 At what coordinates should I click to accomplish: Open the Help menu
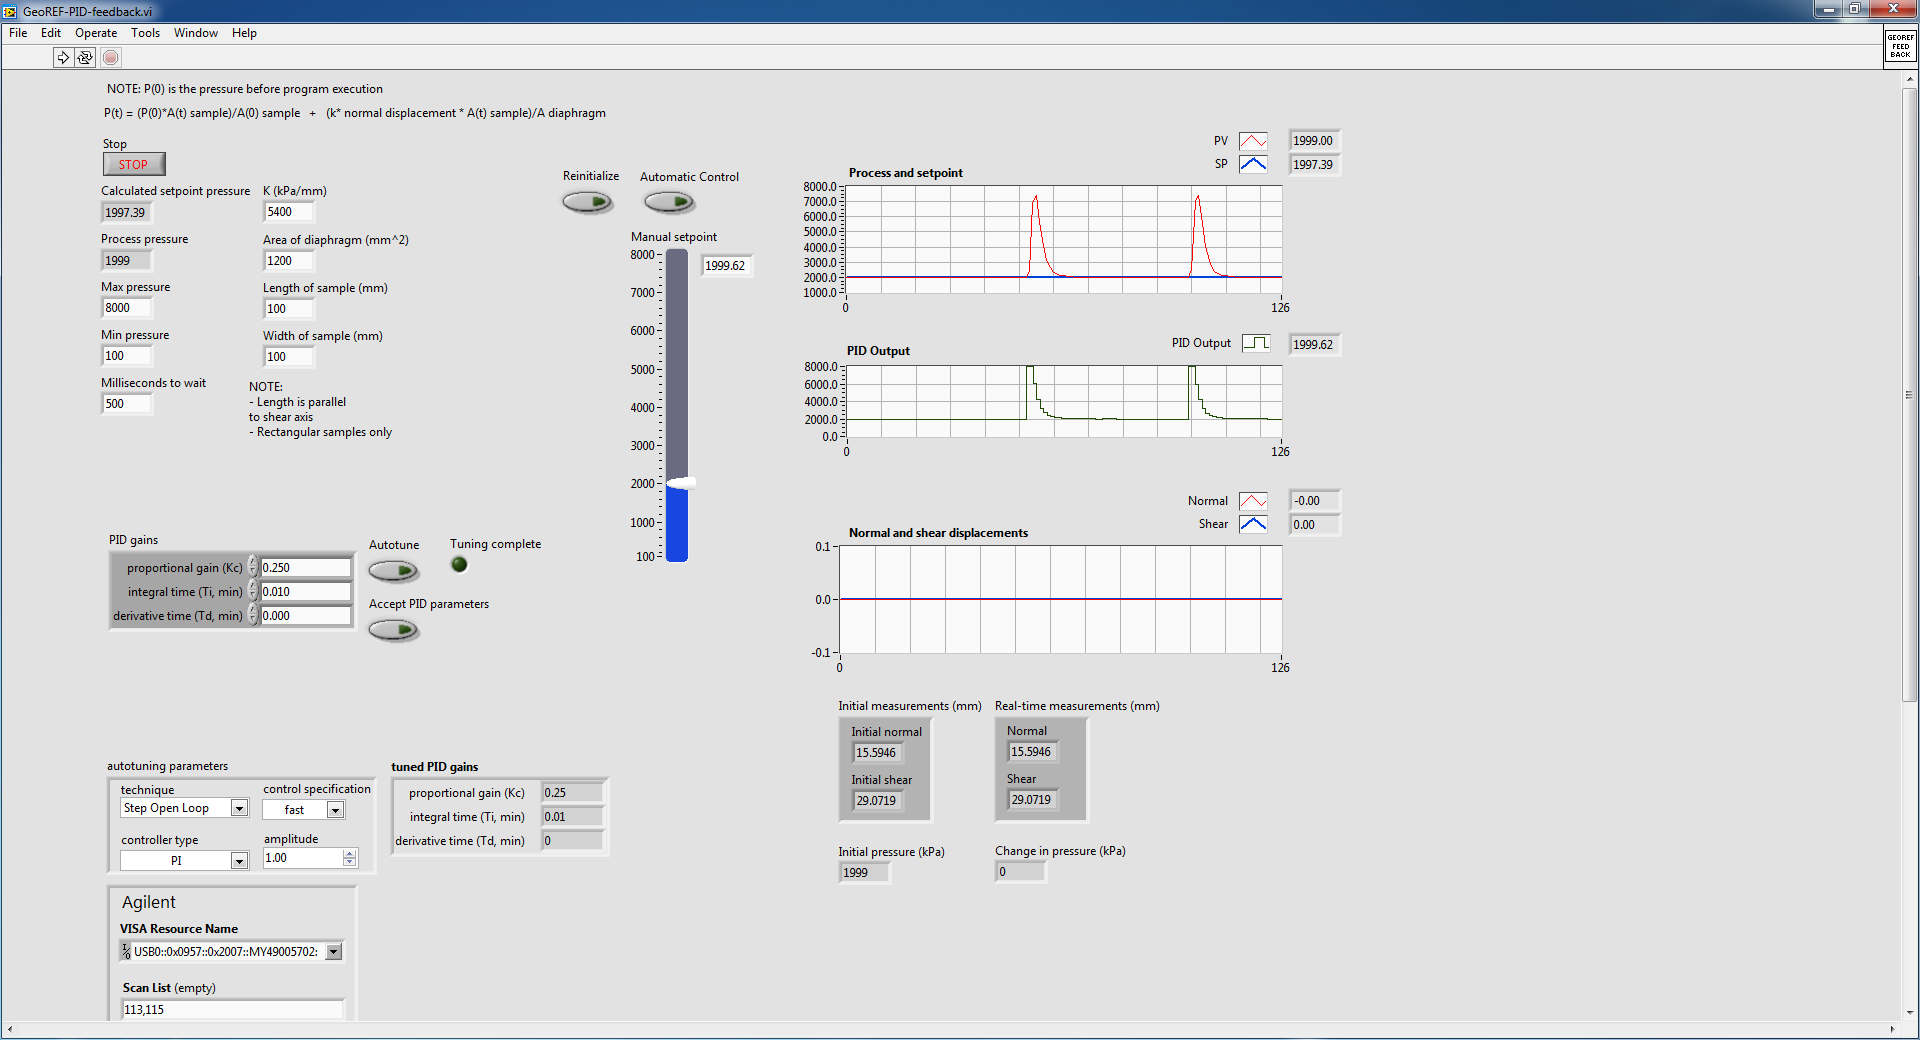(x=244, y=33)
